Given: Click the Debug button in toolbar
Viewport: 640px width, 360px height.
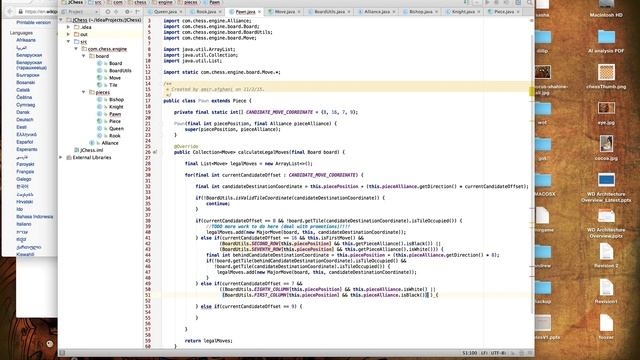Looking at the screenshot, I should coord(496,2).
